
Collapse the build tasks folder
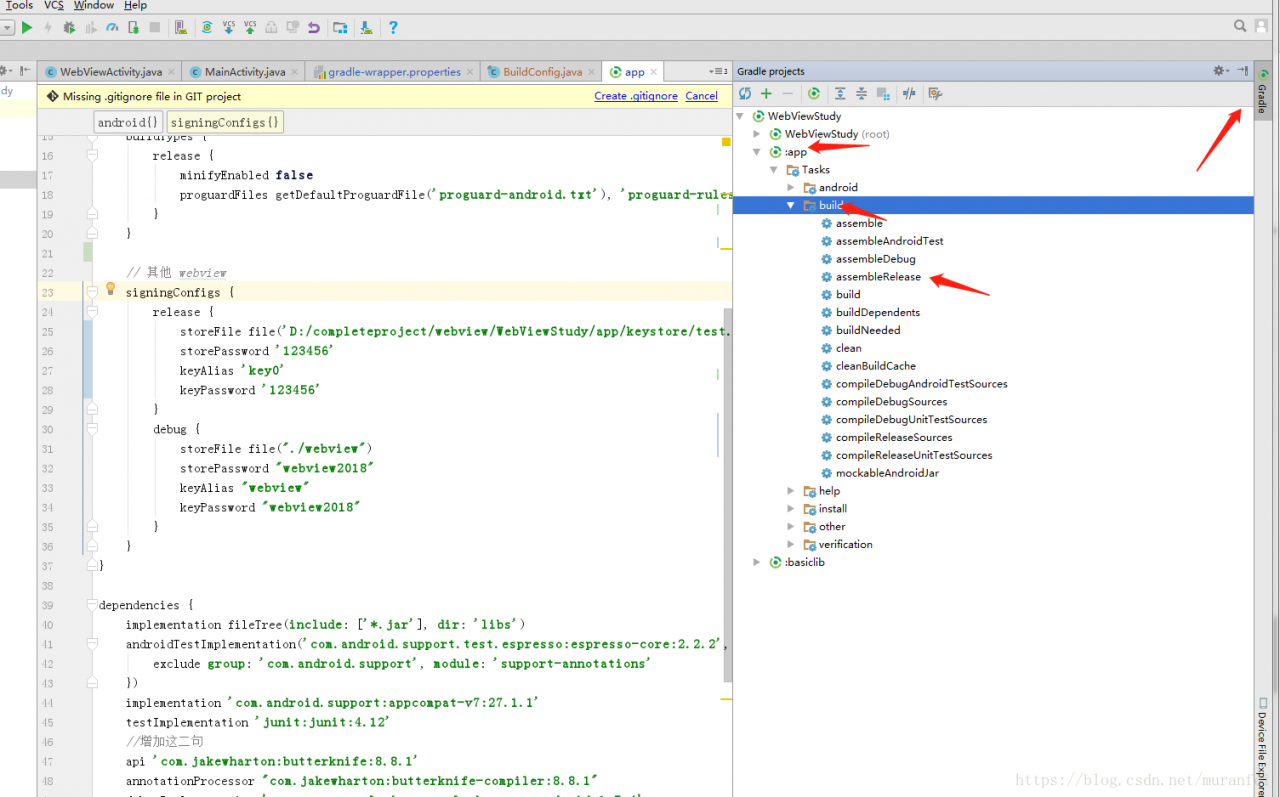click(x=791, y=205)
